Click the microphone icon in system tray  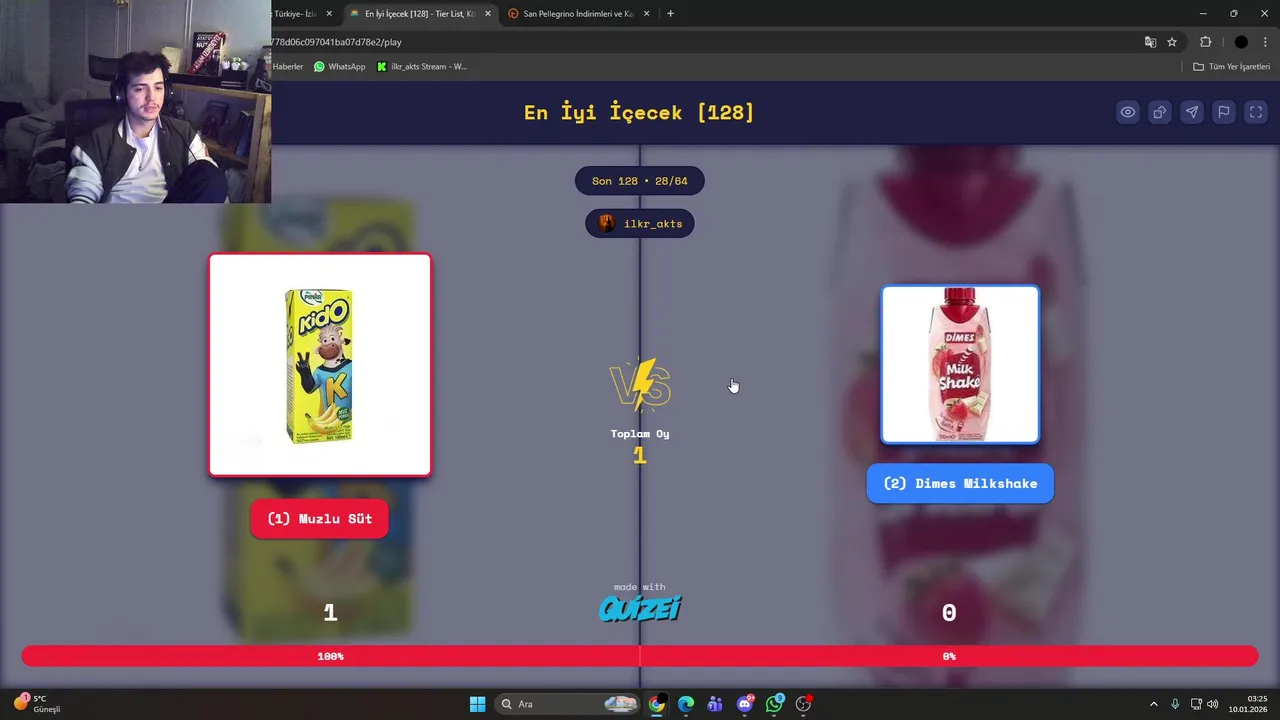click(1175, 704)
